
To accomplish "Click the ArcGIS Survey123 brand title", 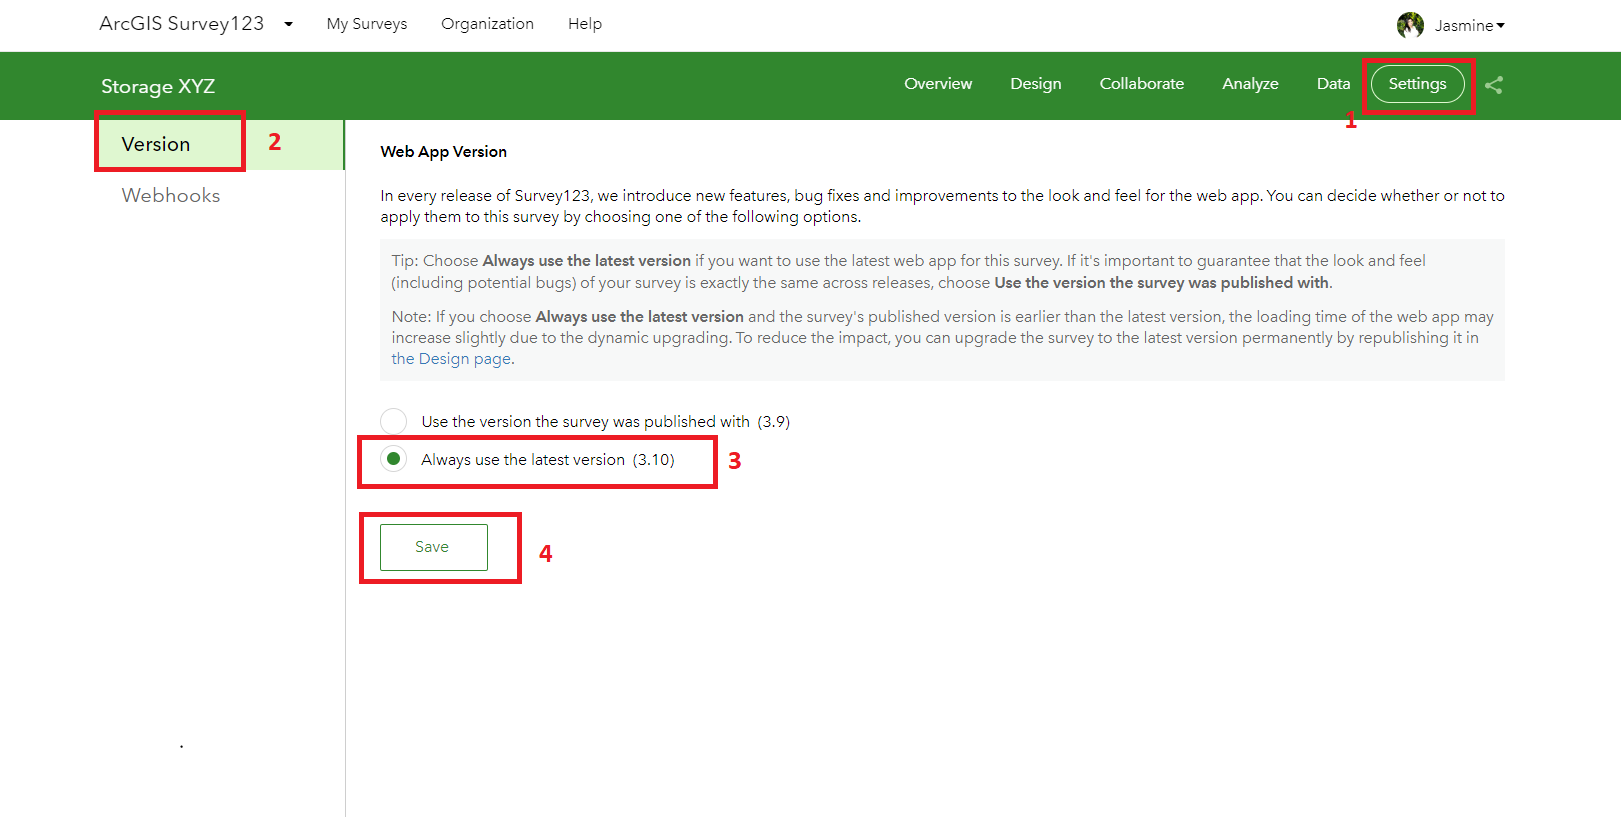I will point(182,24).
